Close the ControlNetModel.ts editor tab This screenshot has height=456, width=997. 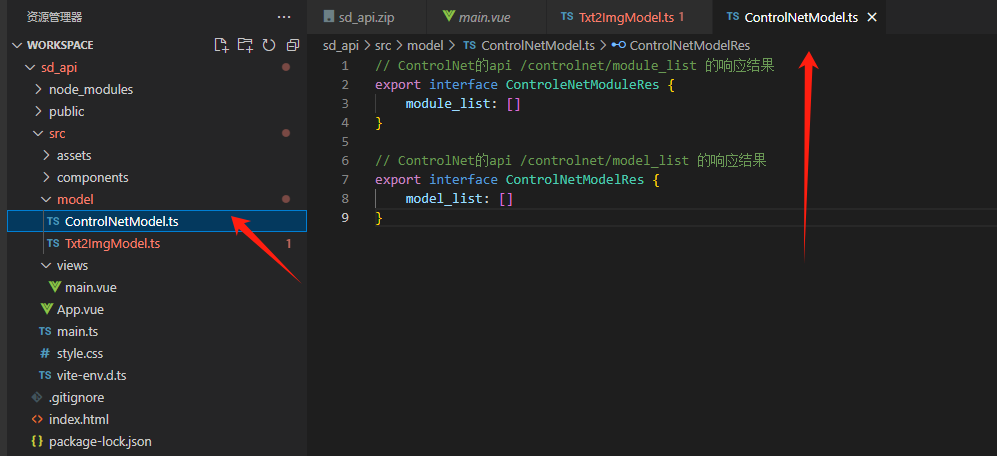pos(872,17)
